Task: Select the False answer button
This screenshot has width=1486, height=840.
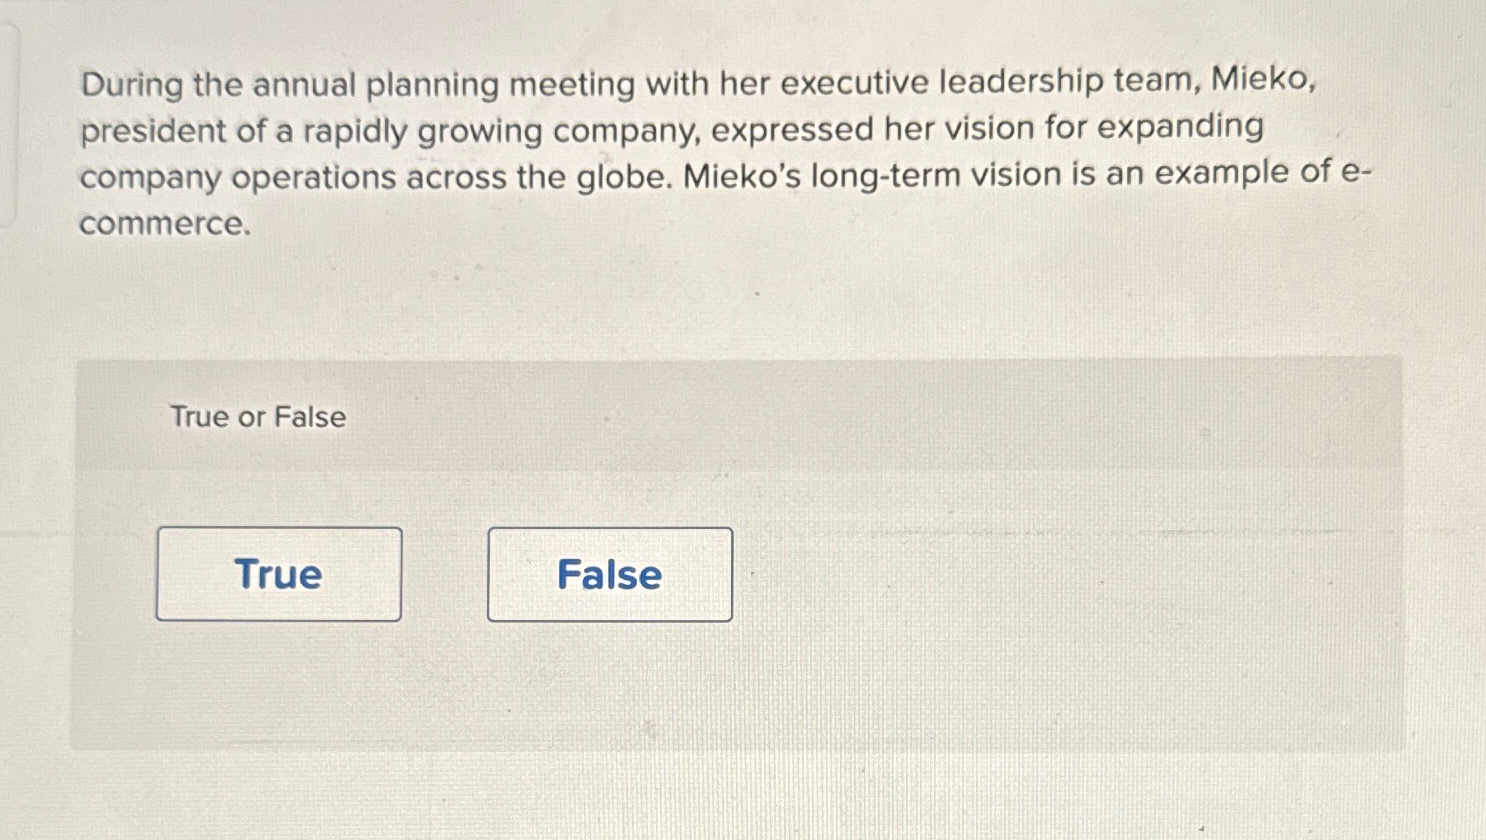Action: pos(610,575)
